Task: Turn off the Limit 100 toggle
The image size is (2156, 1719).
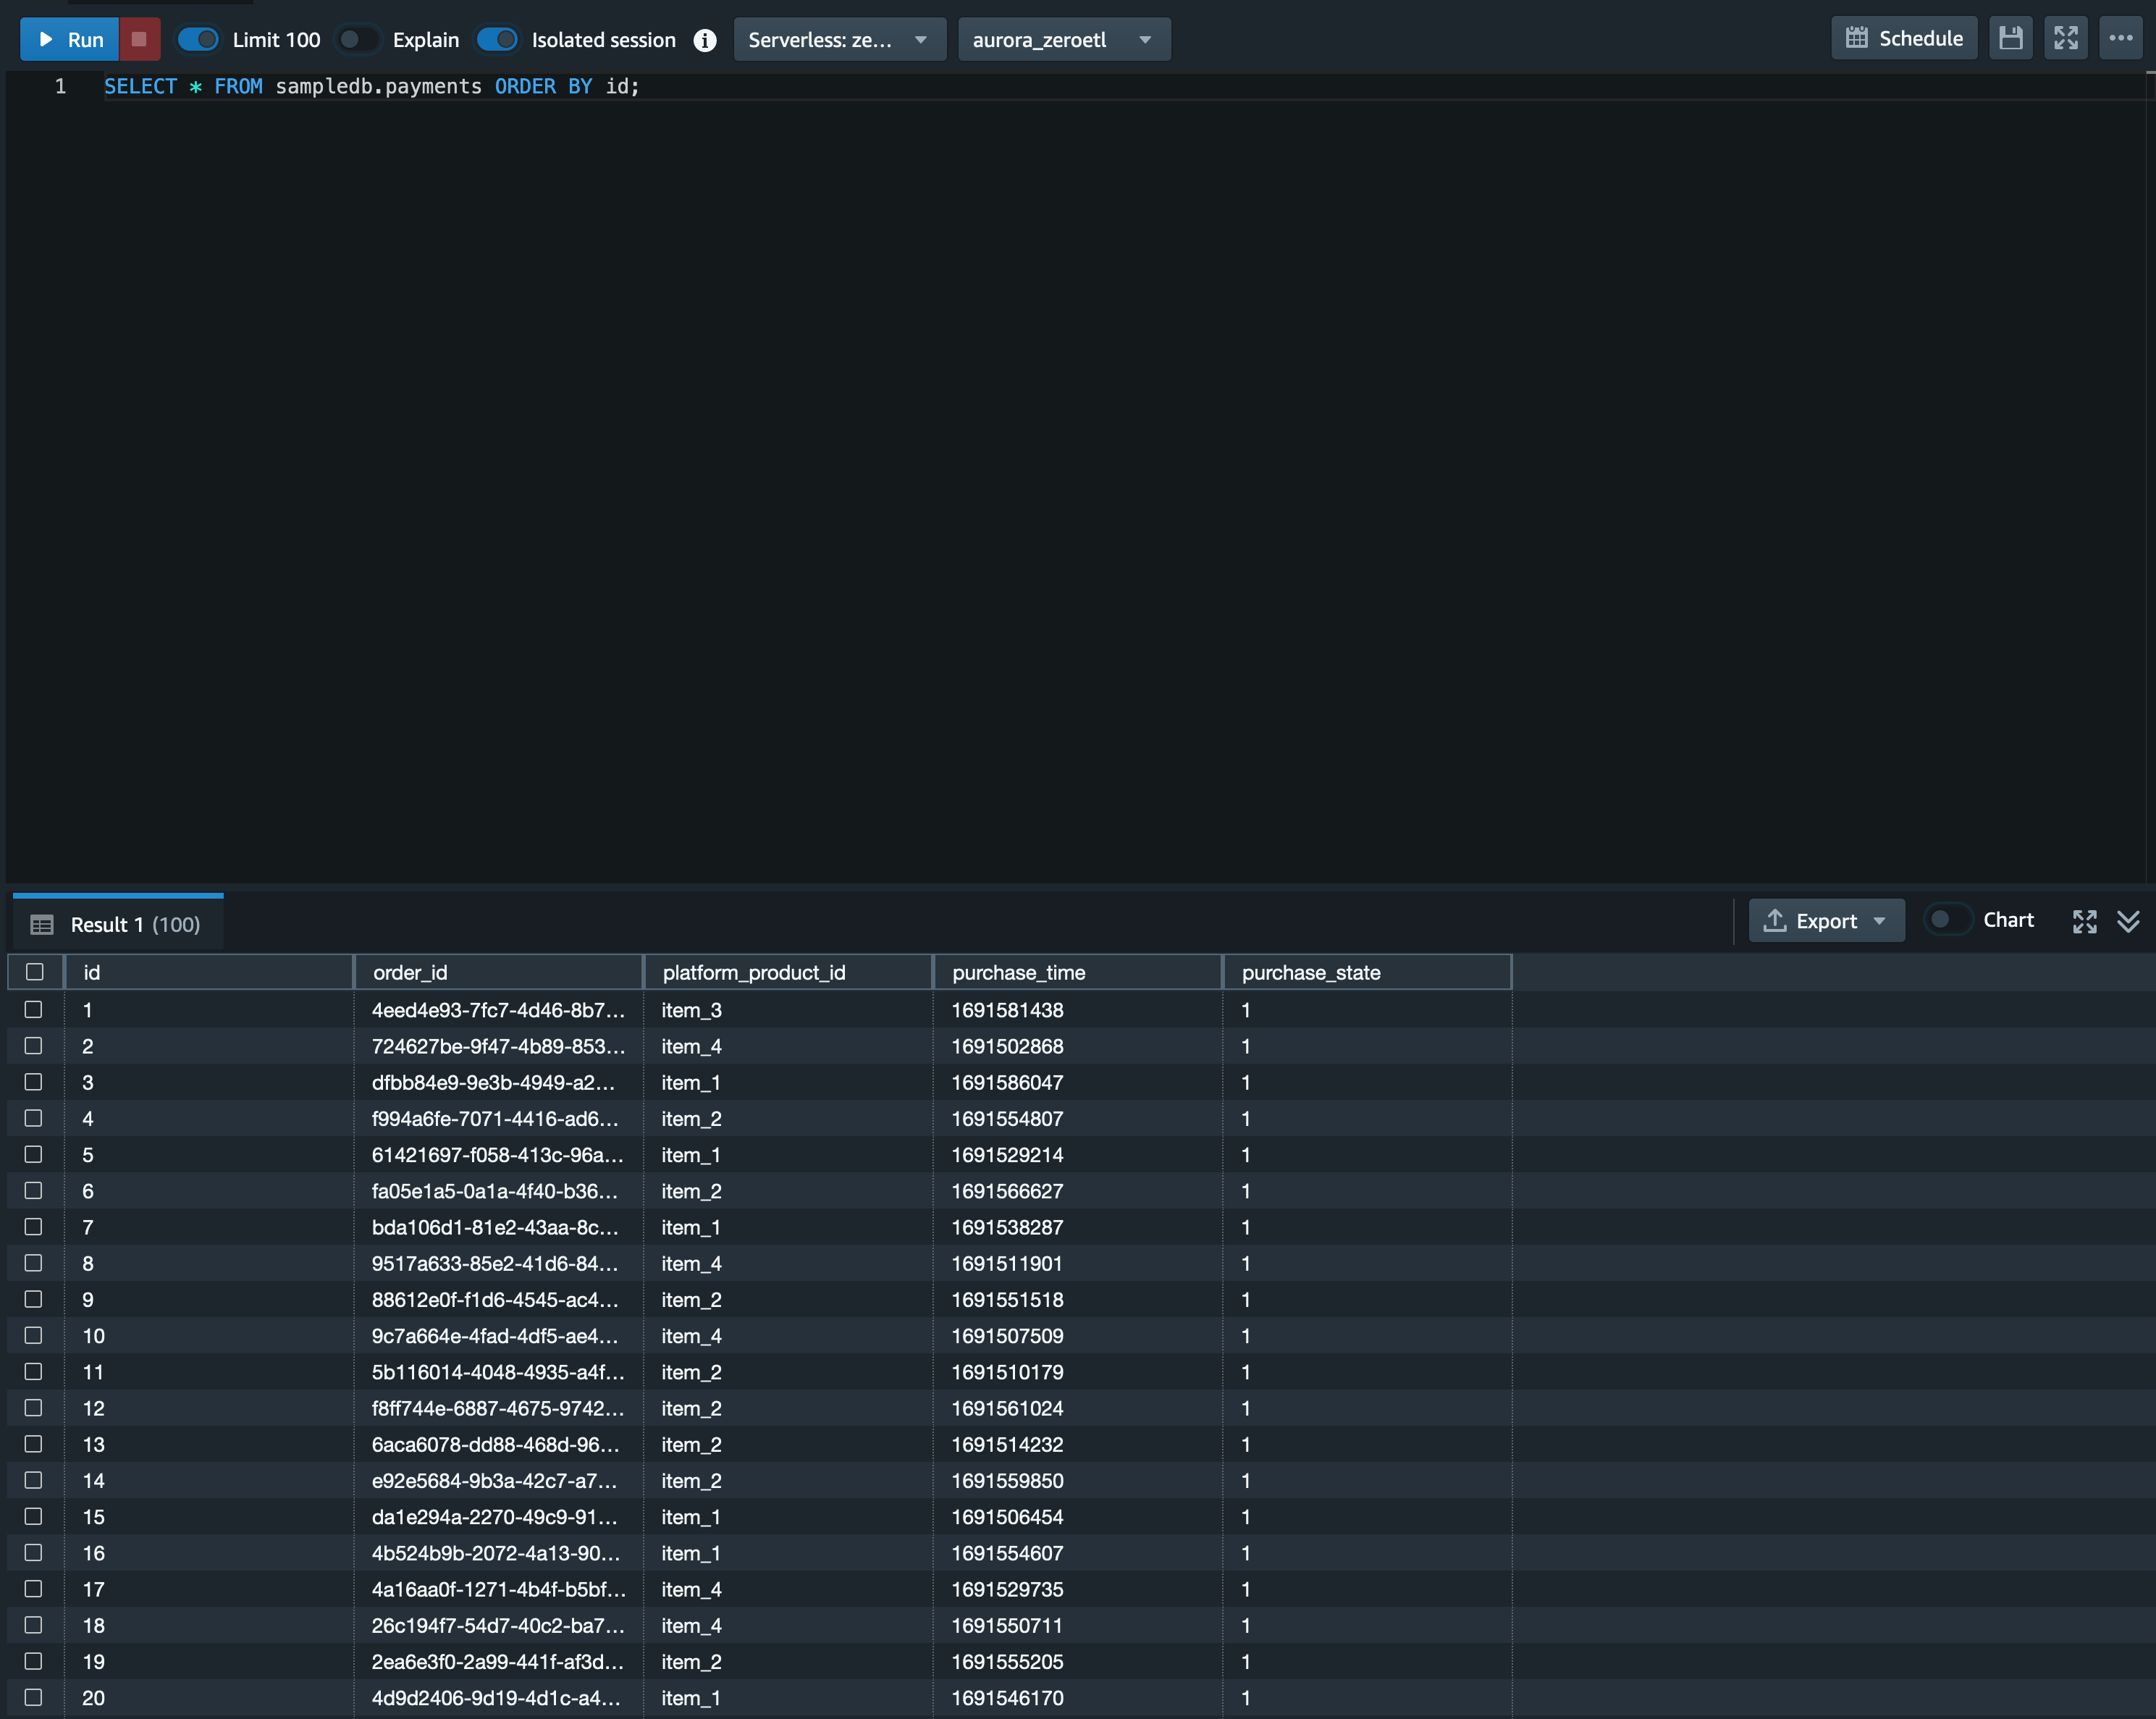Action: pyautogui.click(x=198, y=40)
